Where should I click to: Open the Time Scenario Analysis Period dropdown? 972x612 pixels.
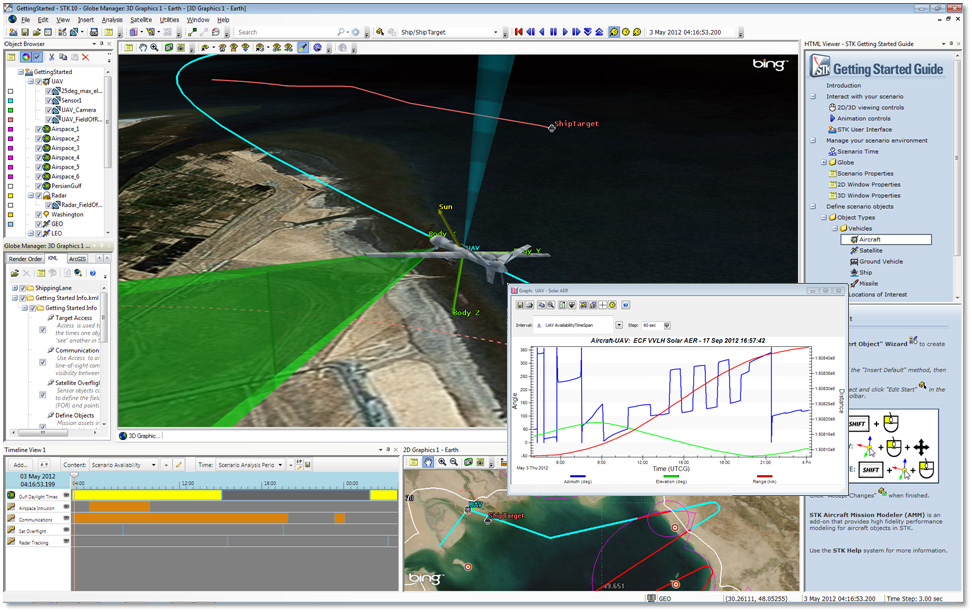tap(280, 464)
